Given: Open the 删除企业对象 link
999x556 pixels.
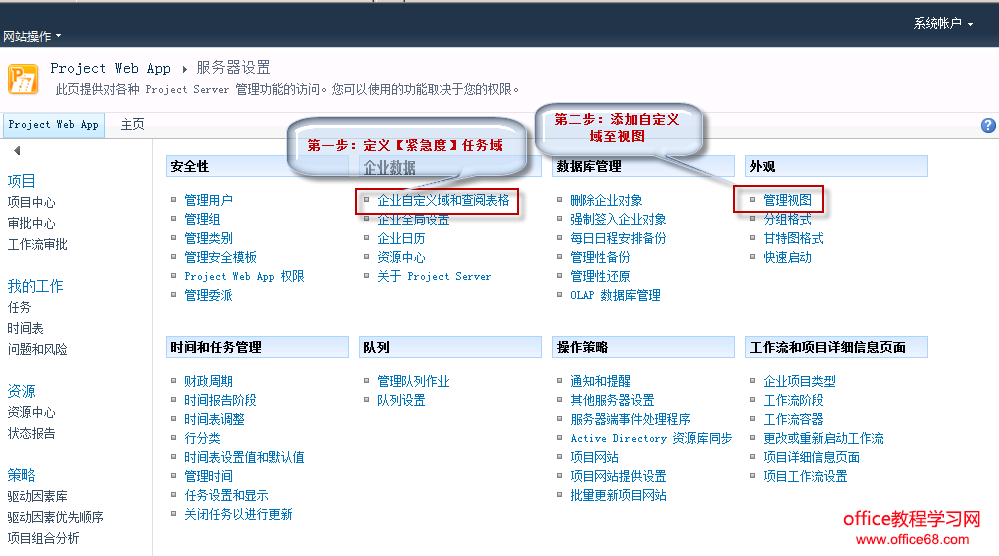Looking at the screenshot, I should coord(606,200).
